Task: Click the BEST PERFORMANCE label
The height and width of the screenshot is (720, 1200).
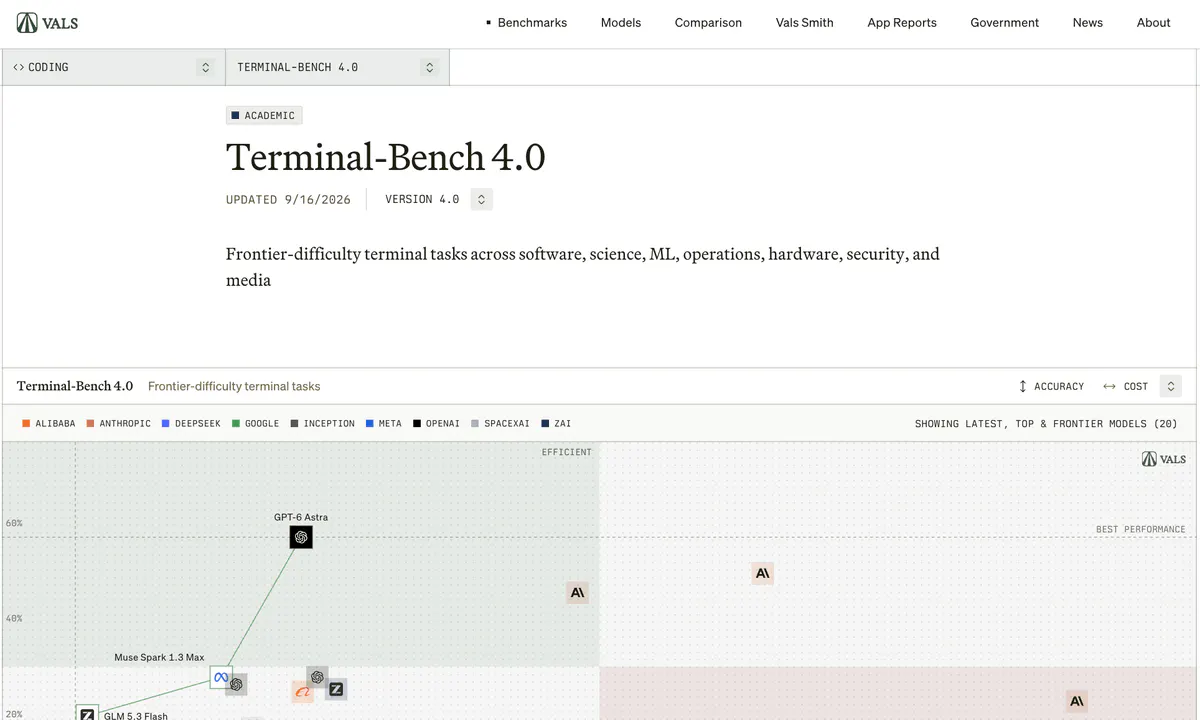Action: (x=1141, y=529)
